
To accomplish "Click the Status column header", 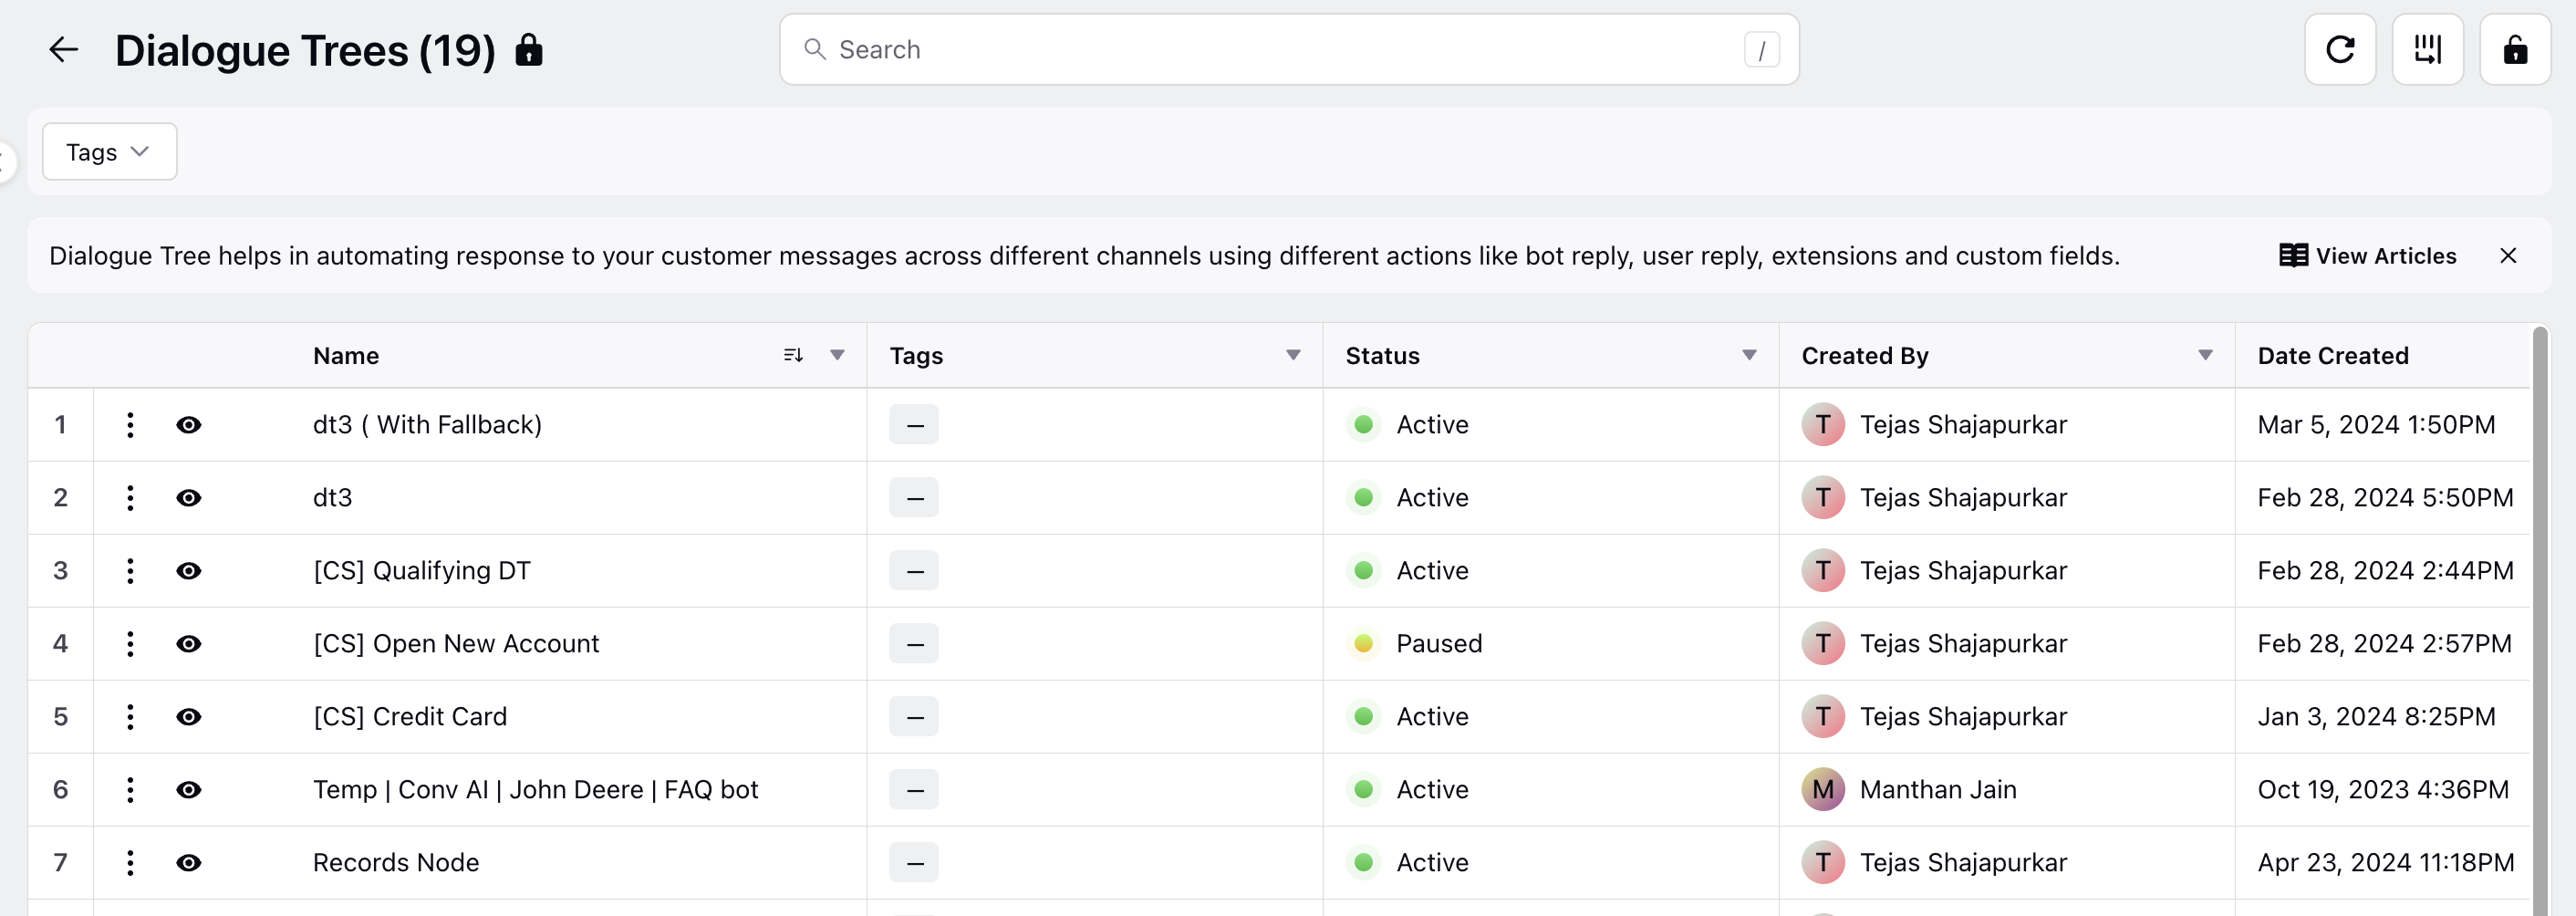I will pos(1382,356).
